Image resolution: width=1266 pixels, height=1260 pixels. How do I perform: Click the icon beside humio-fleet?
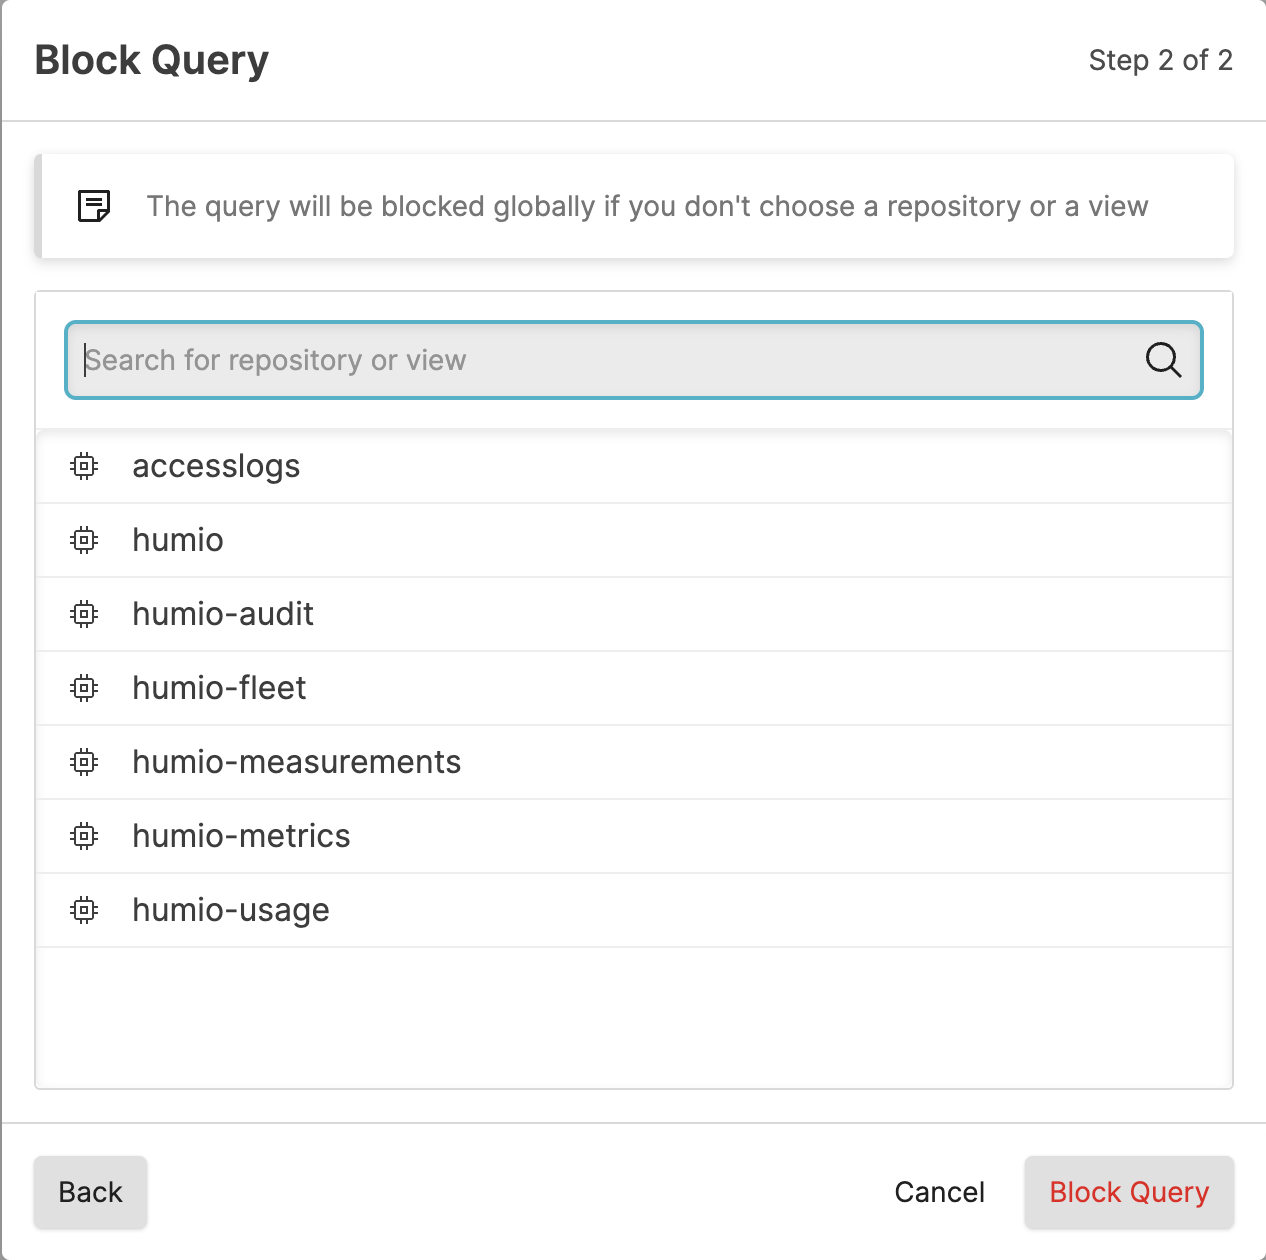(x=84, y=688)
